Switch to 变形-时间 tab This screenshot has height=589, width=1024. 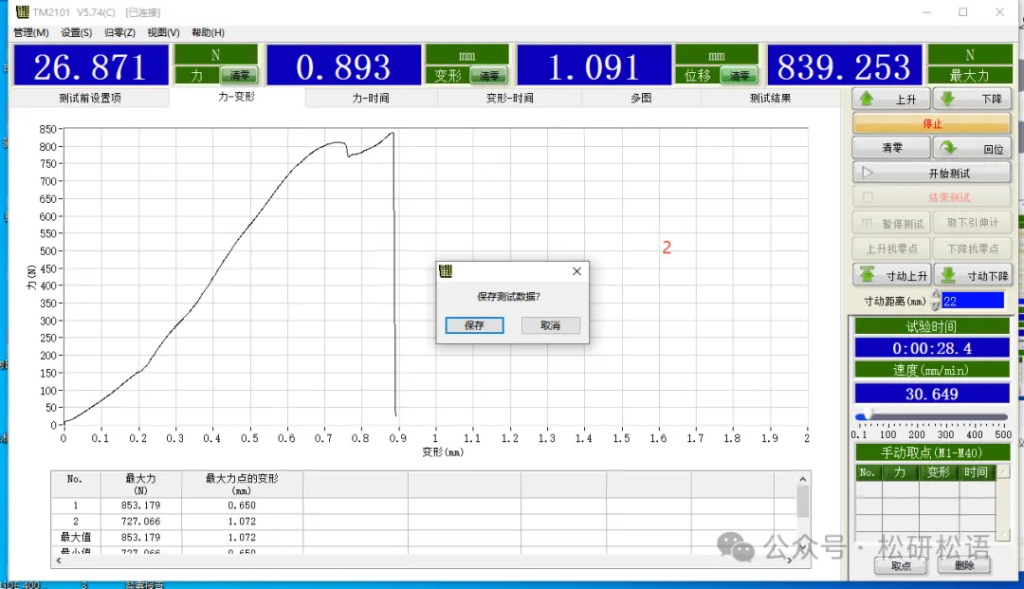[509, 98]
